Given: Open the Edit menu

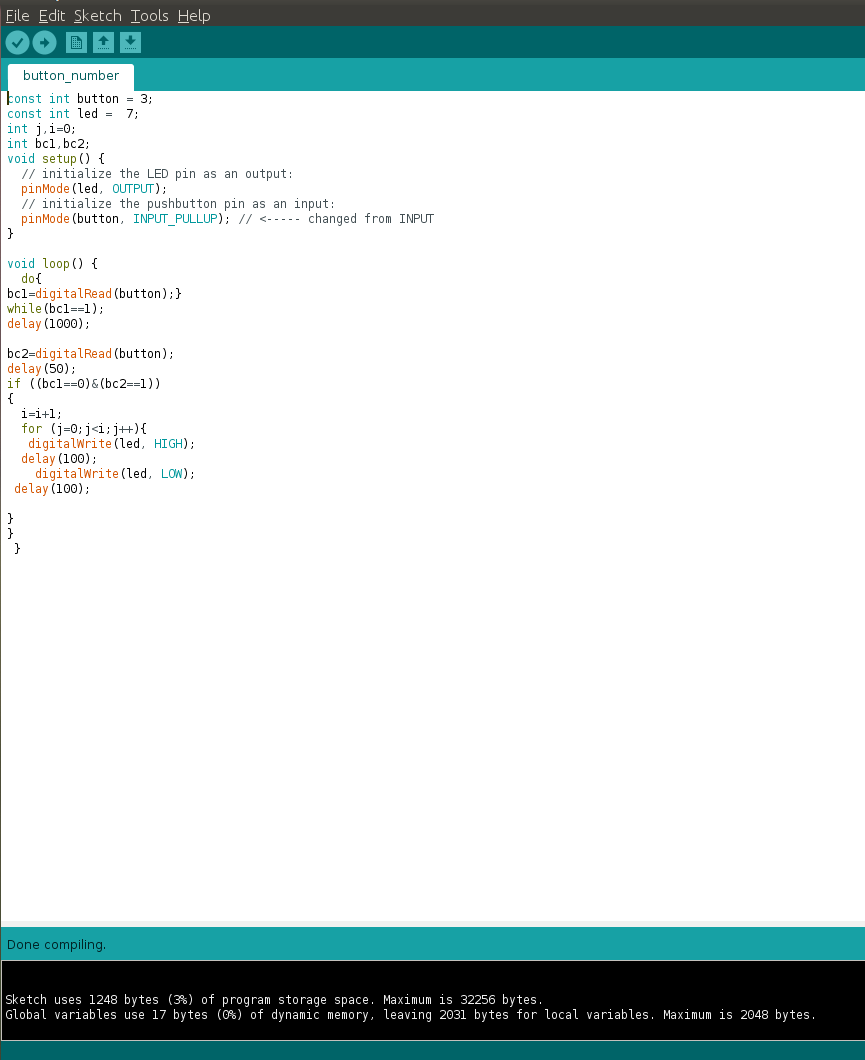Looking at the screenshot, I should point(52,16).
